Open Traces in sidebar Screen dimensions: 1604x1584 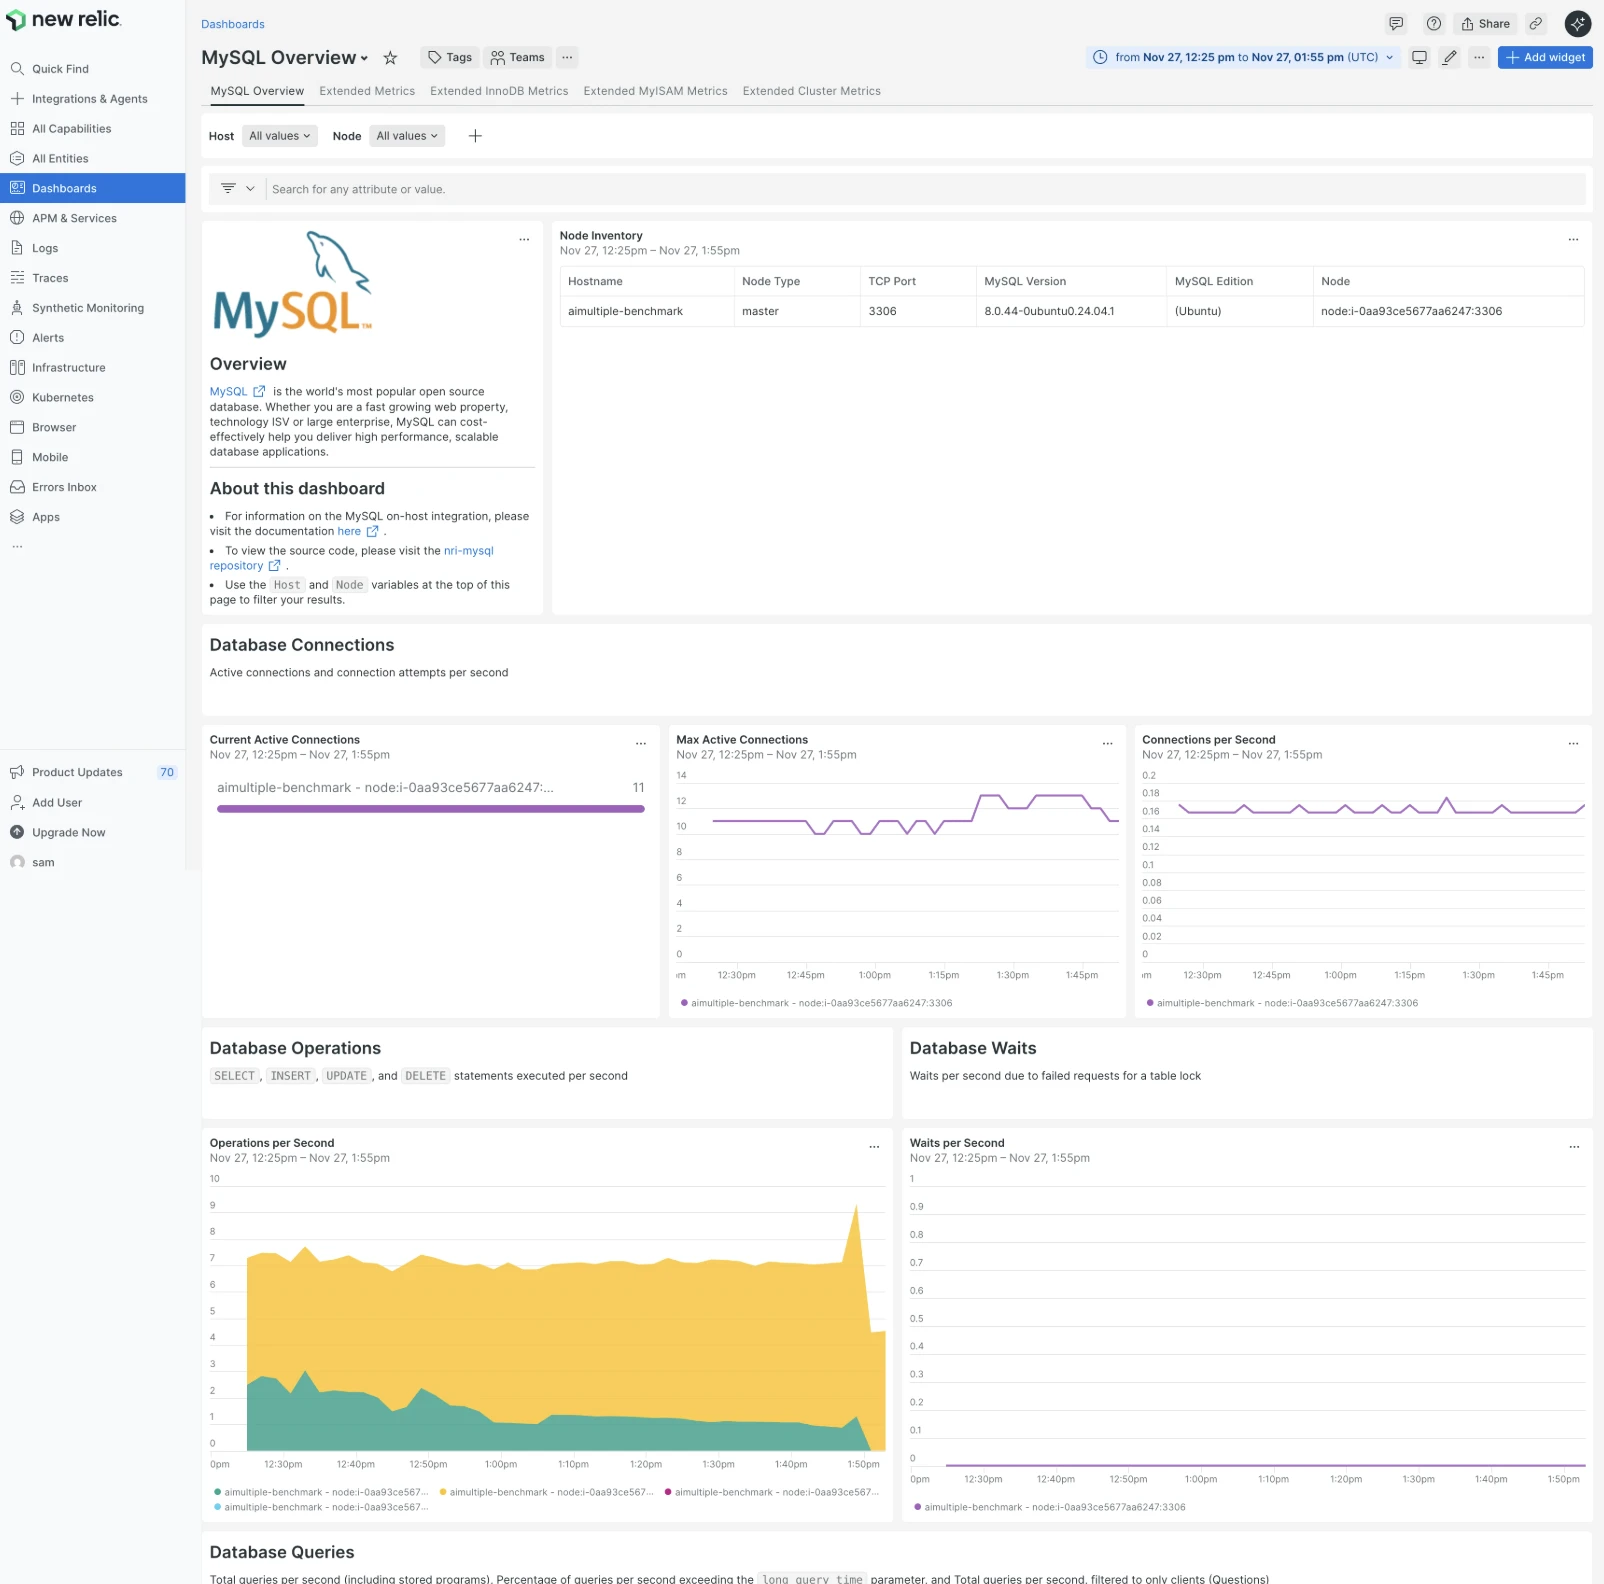[50, 278]
